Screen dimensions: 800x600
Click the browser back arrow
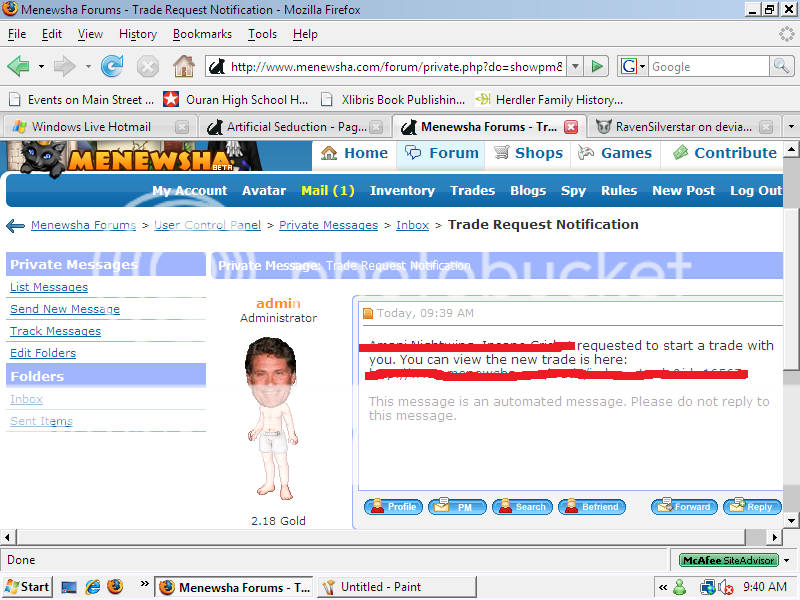coord(18,67)
